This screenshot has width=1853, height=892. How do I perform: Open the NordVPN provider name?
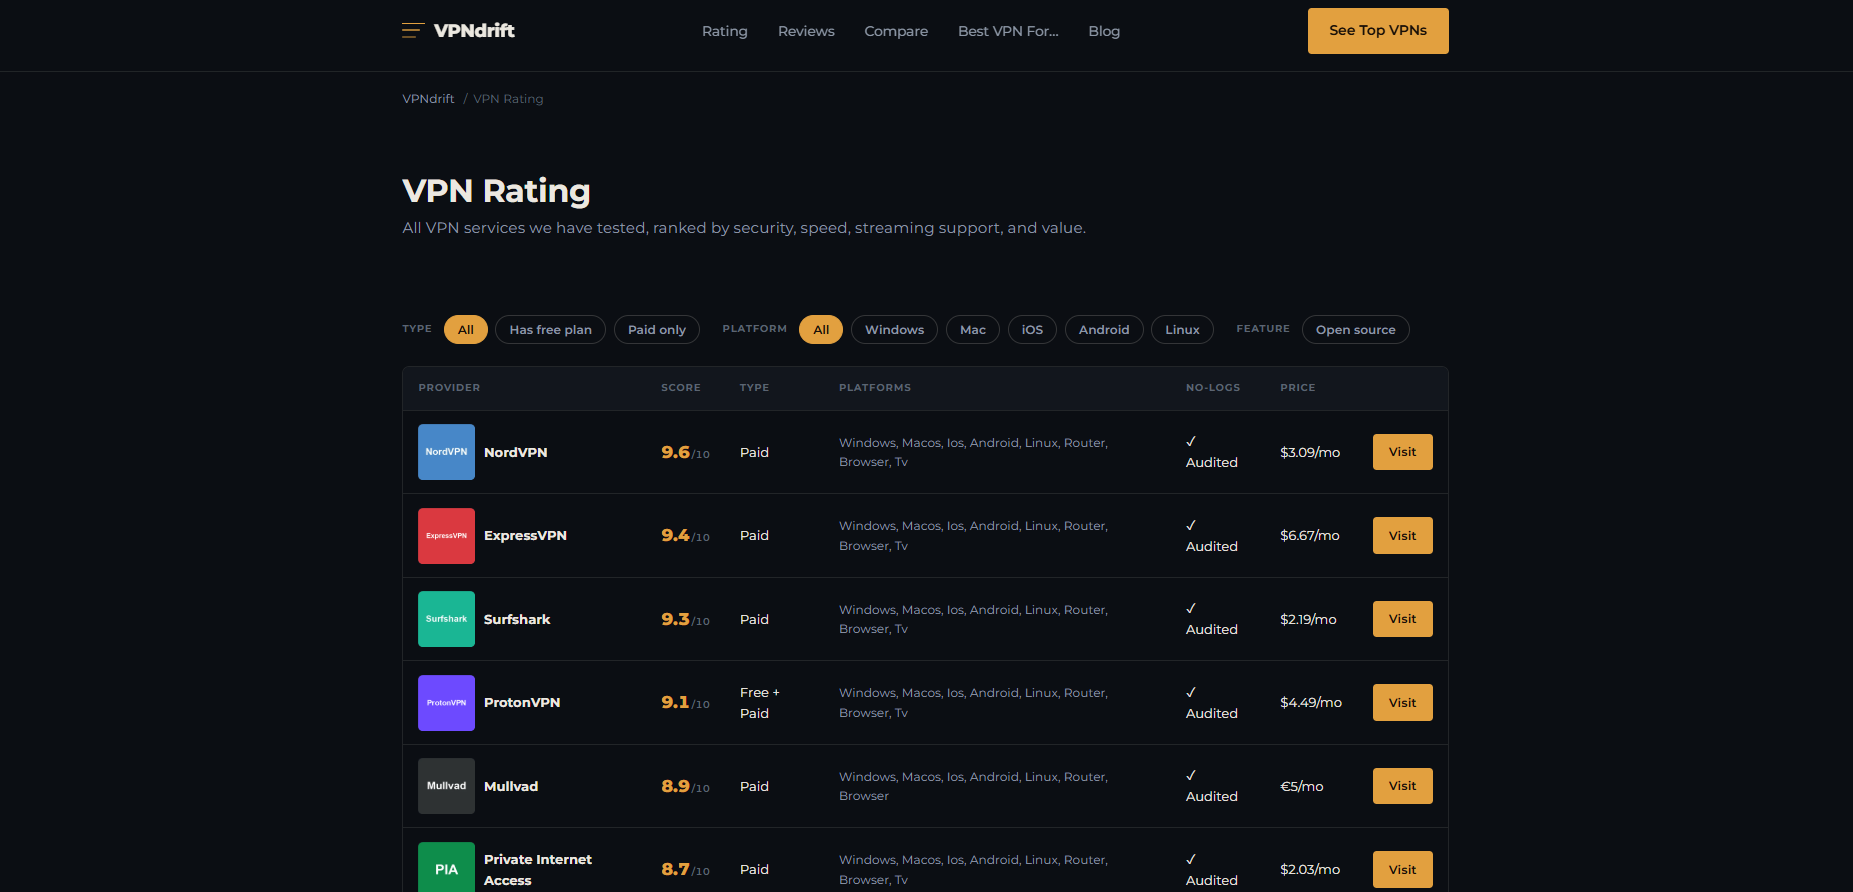(516, 453)
